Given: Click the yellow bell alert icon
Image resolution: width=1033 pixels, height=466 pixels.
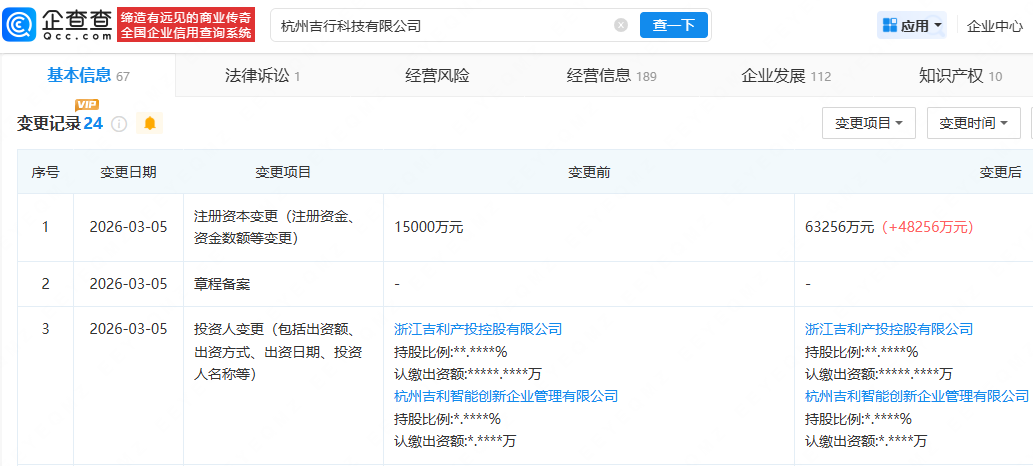Looking at the screenshot, I should click(x=150, y=123).
